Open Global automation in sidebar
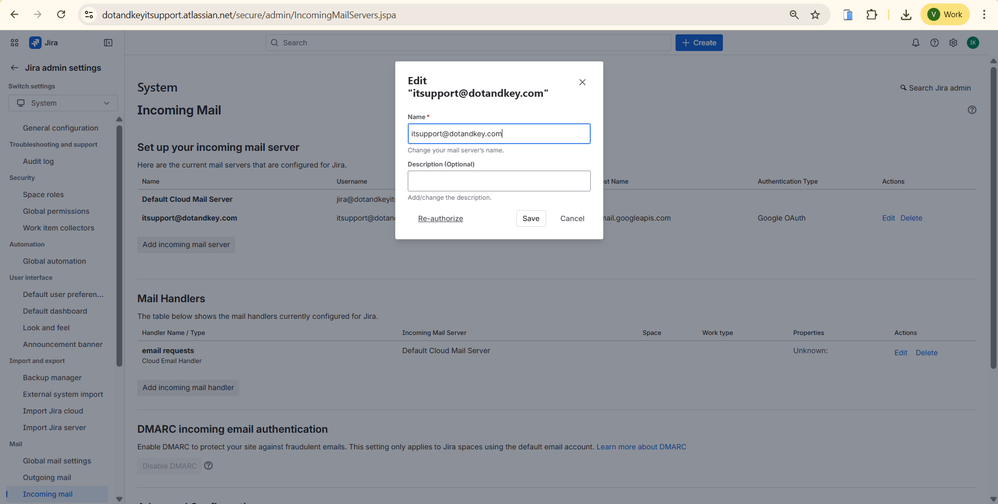The image size is (998, 504). click(x=54, y=261)
